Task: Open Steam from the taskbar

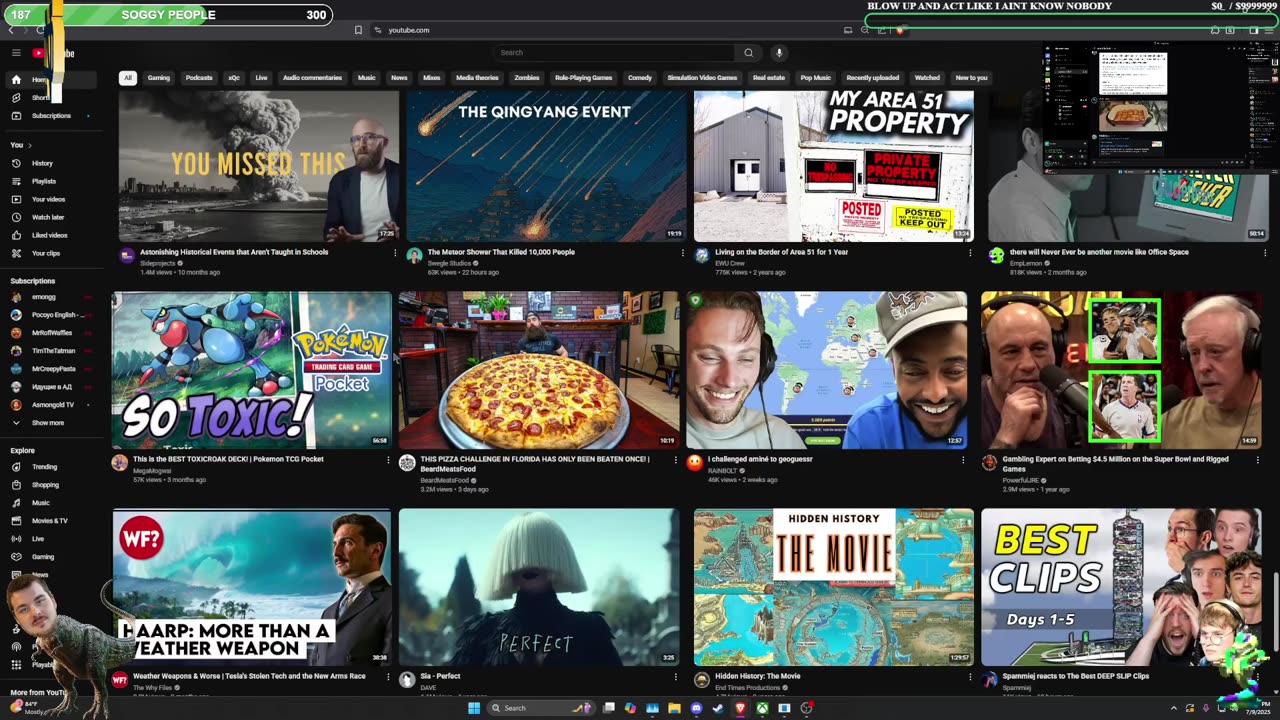Action: [x=718, y=708]
